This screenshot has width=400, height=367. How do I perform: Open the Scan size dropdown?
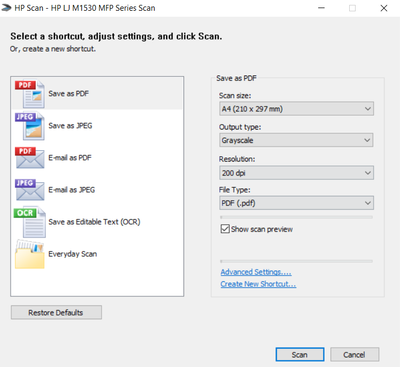[x=296, y=109]
